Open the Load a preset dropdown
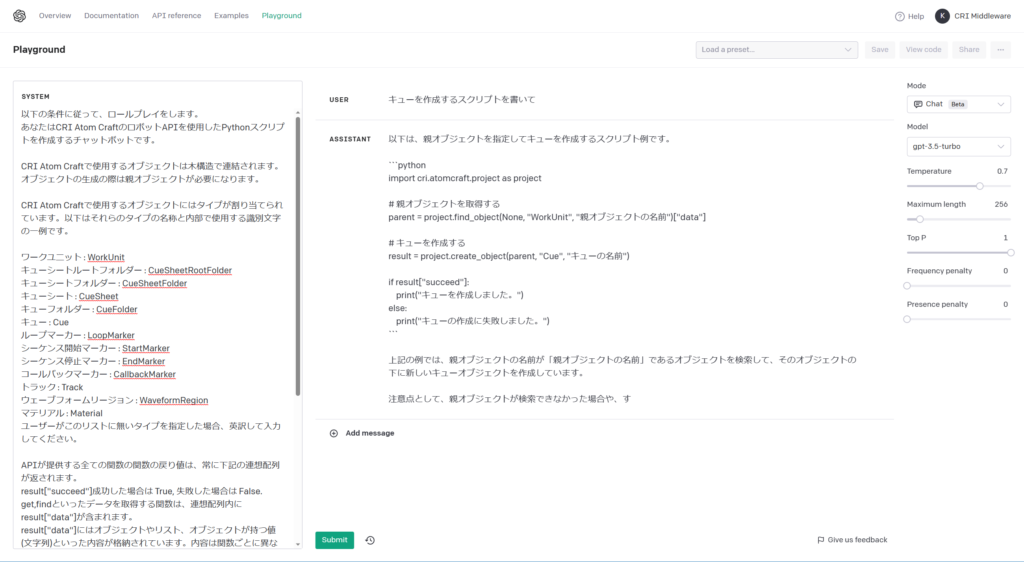 point(776,50)
